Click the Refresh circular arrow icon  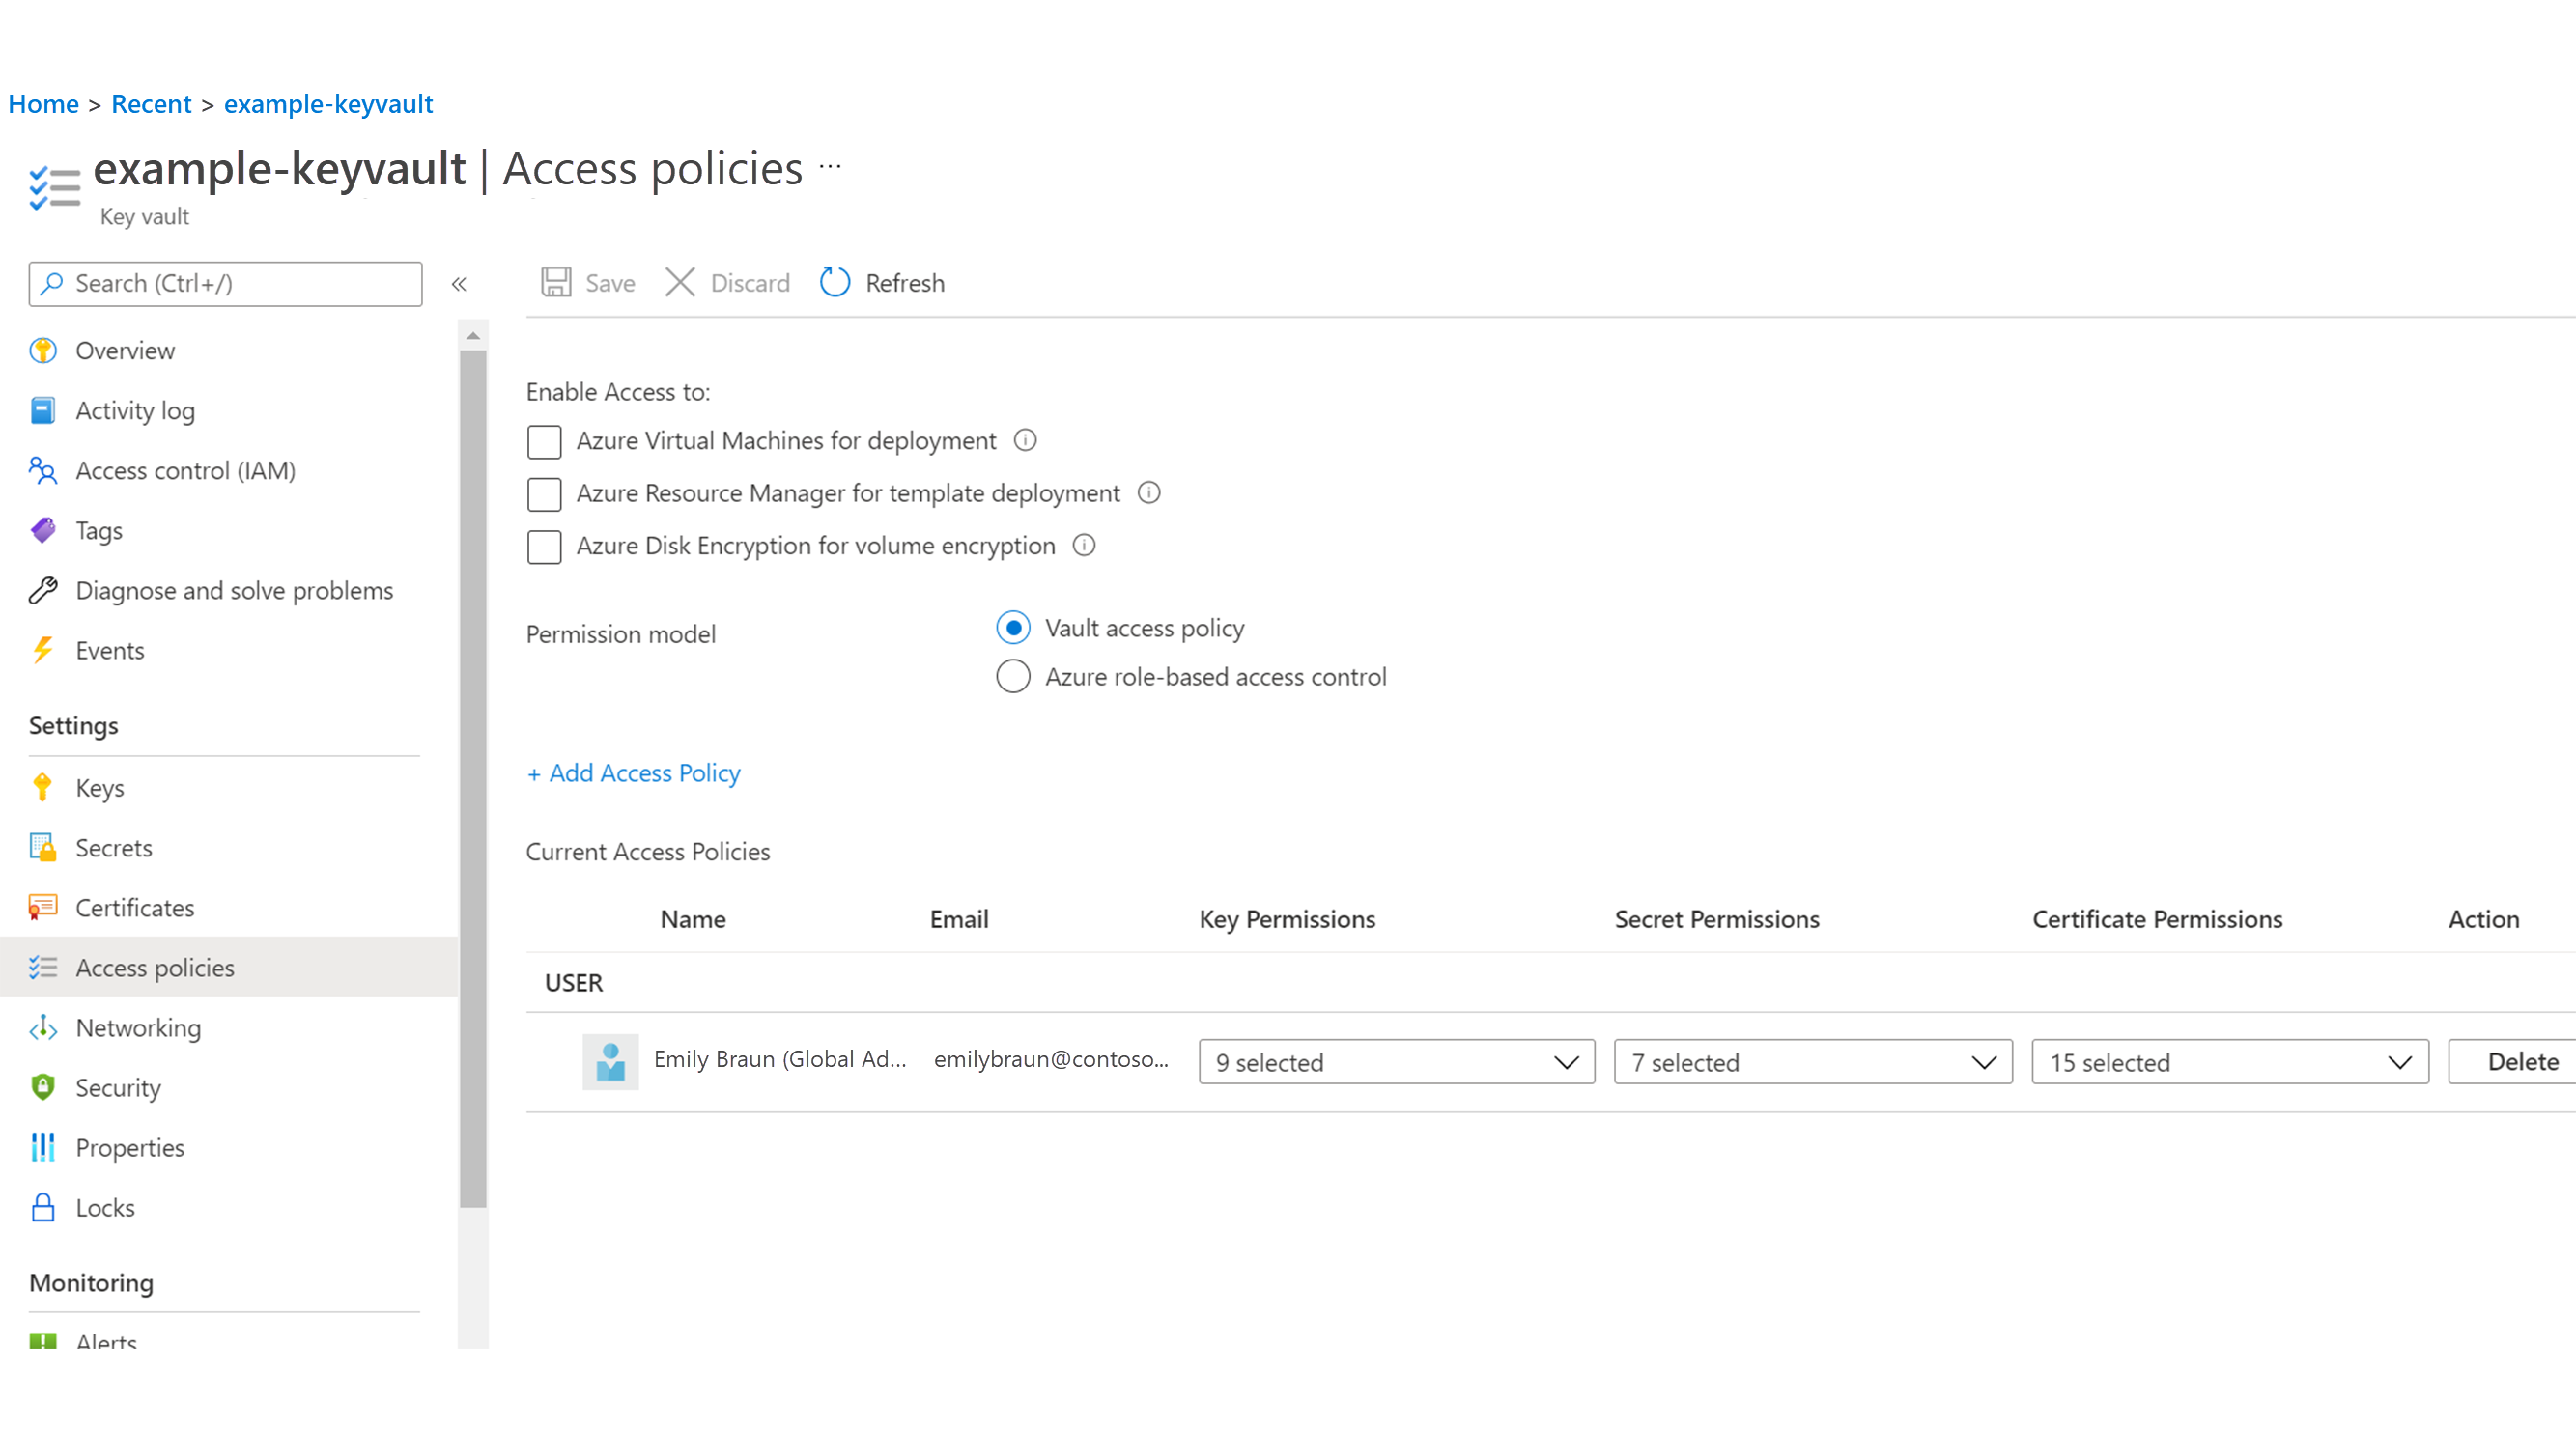click(x=835, y=283)
